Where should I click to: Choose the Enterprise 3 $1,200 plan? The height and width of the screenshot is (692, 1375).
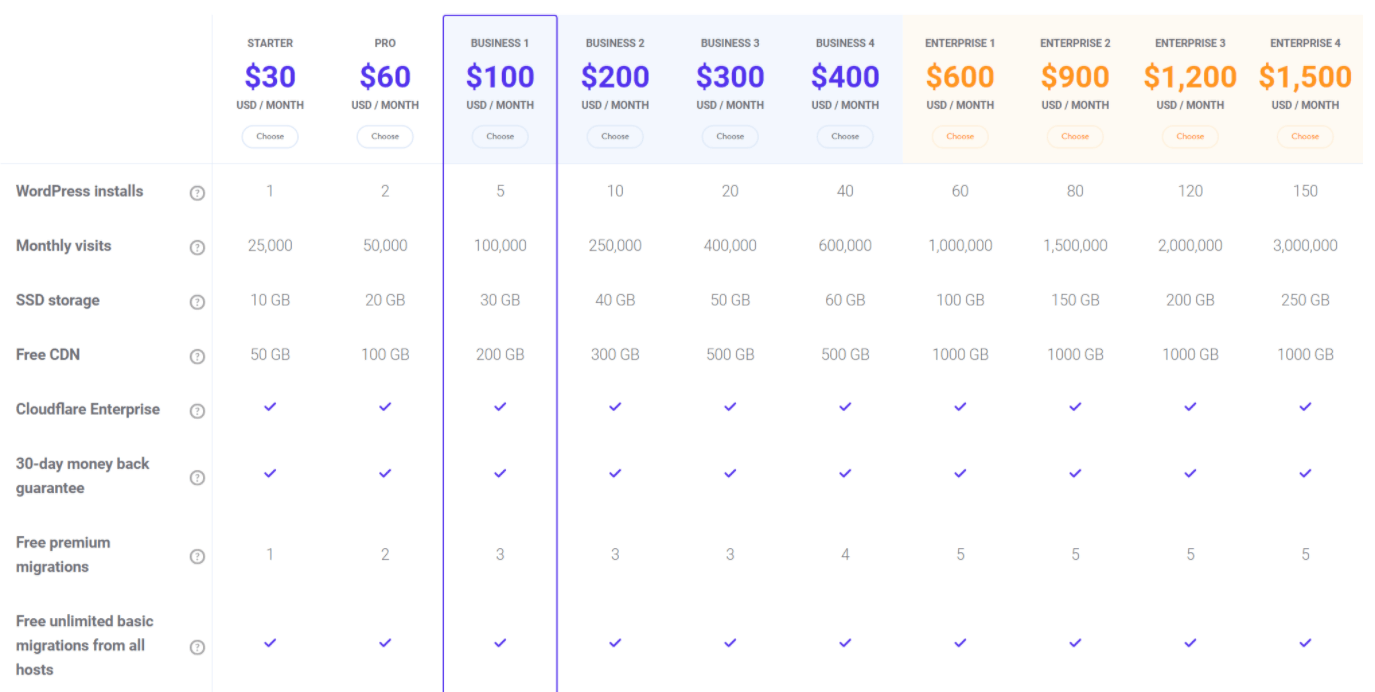[x=1190, y=136]
